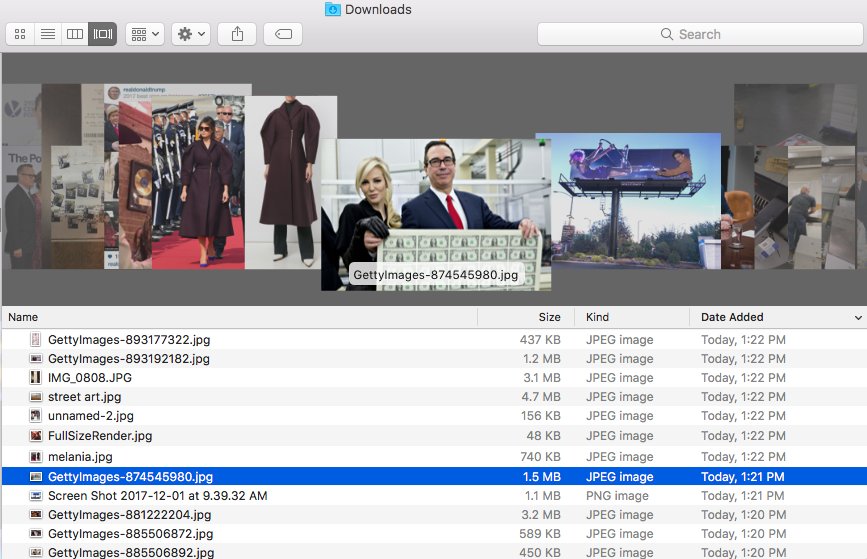Select the billboard cover flow thumbnail
867x559 pixels.
pos(636,201)
